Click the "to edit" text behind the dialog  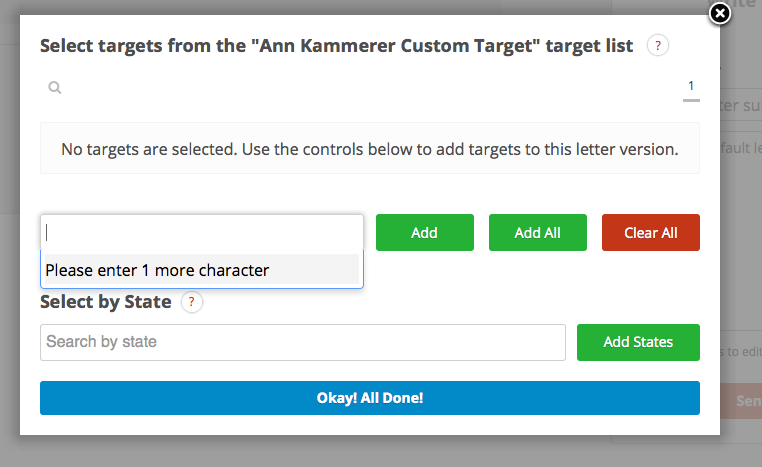(744, 351)
